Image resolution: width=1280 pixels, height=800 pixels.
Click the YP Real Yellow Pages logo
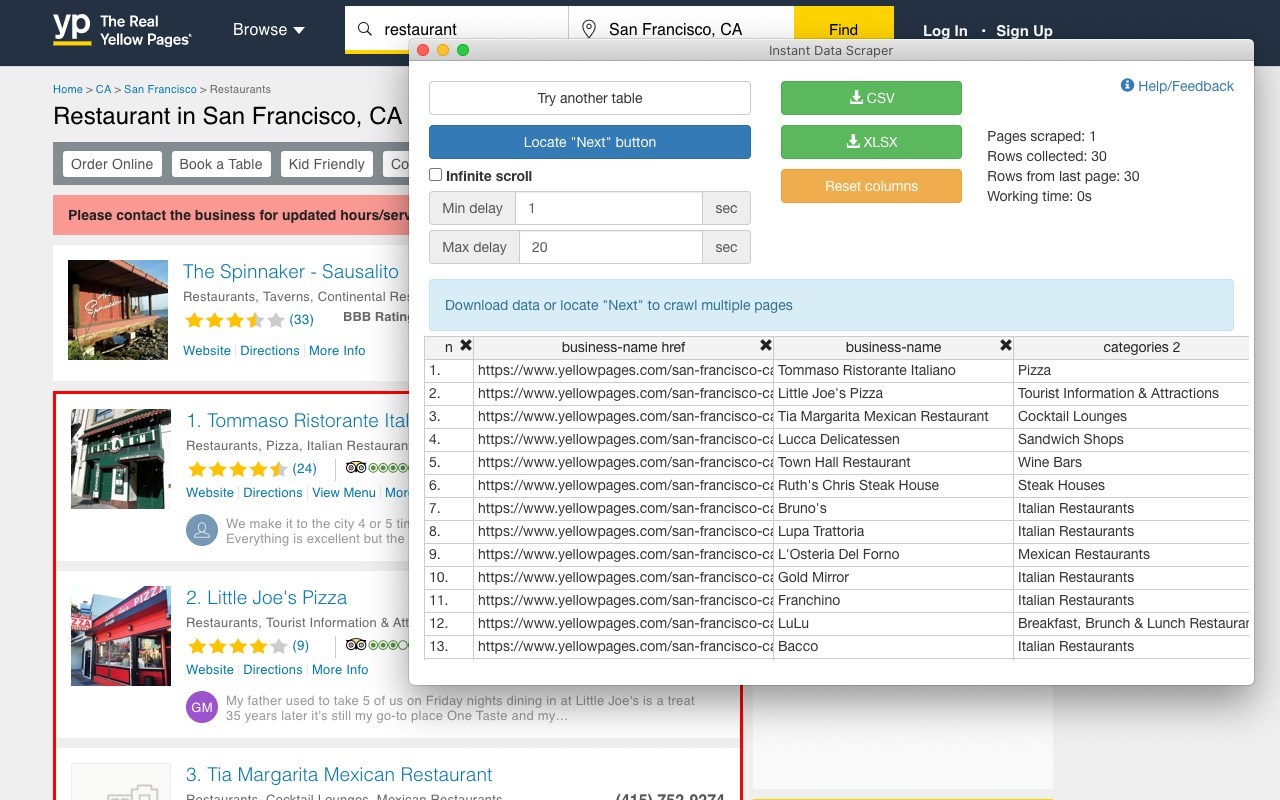(121, 30)
